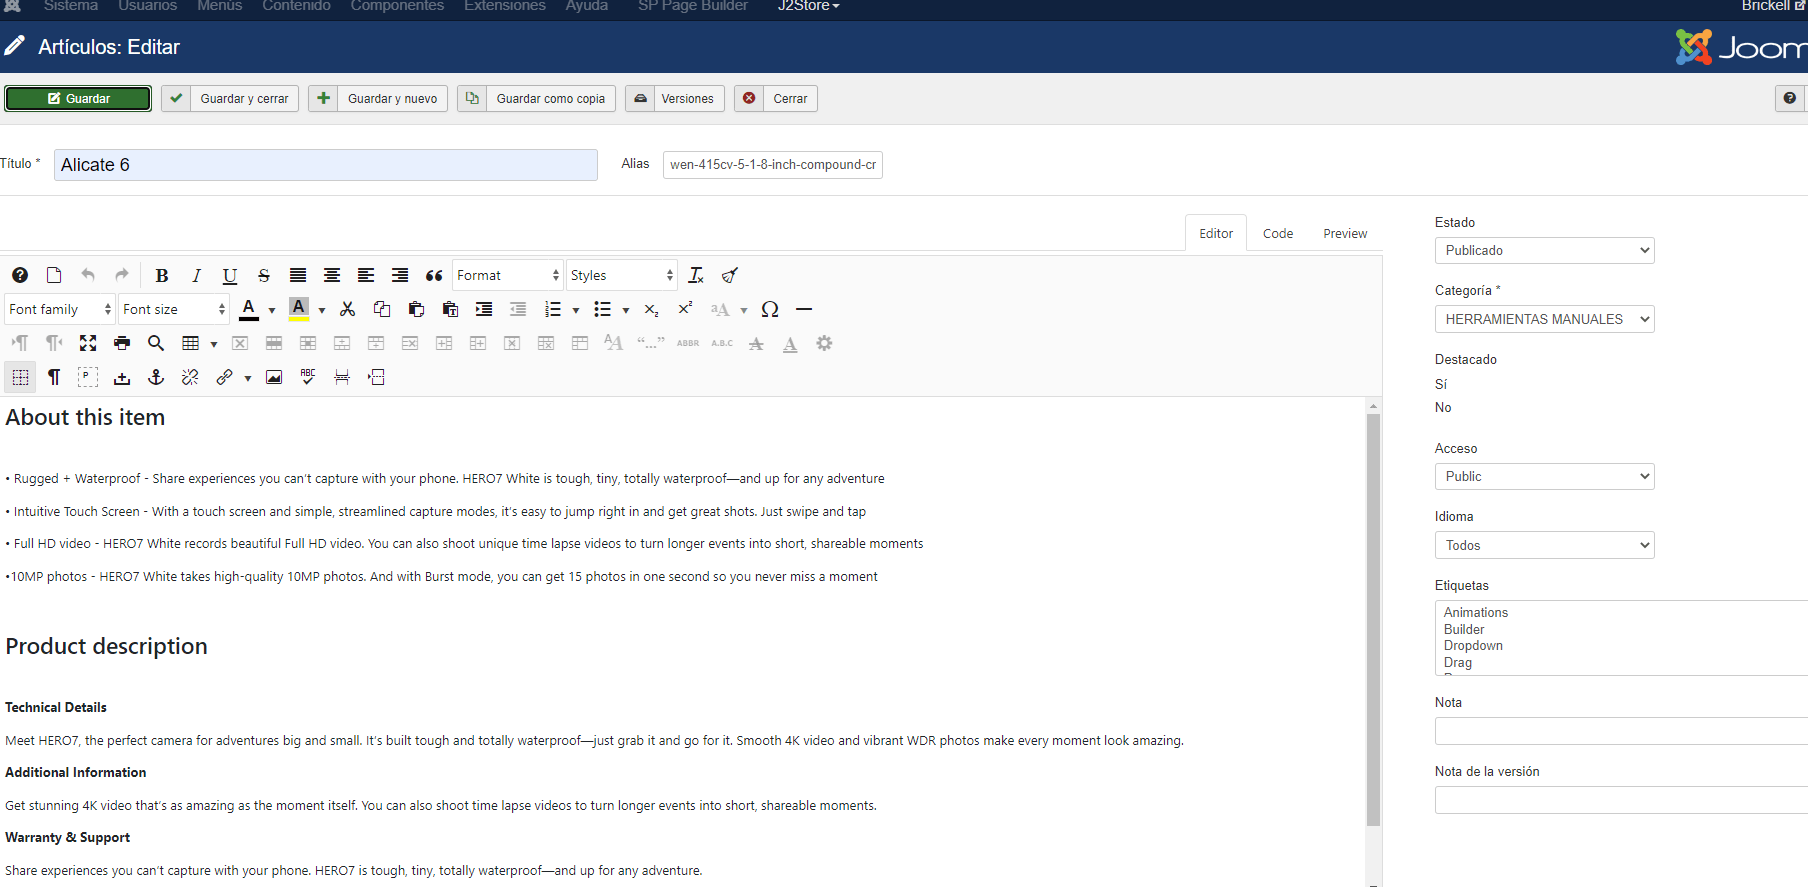This screenshot has width=1808, height=887.
Task: Set Destacado to No
Action: [x=1443, y=407]
